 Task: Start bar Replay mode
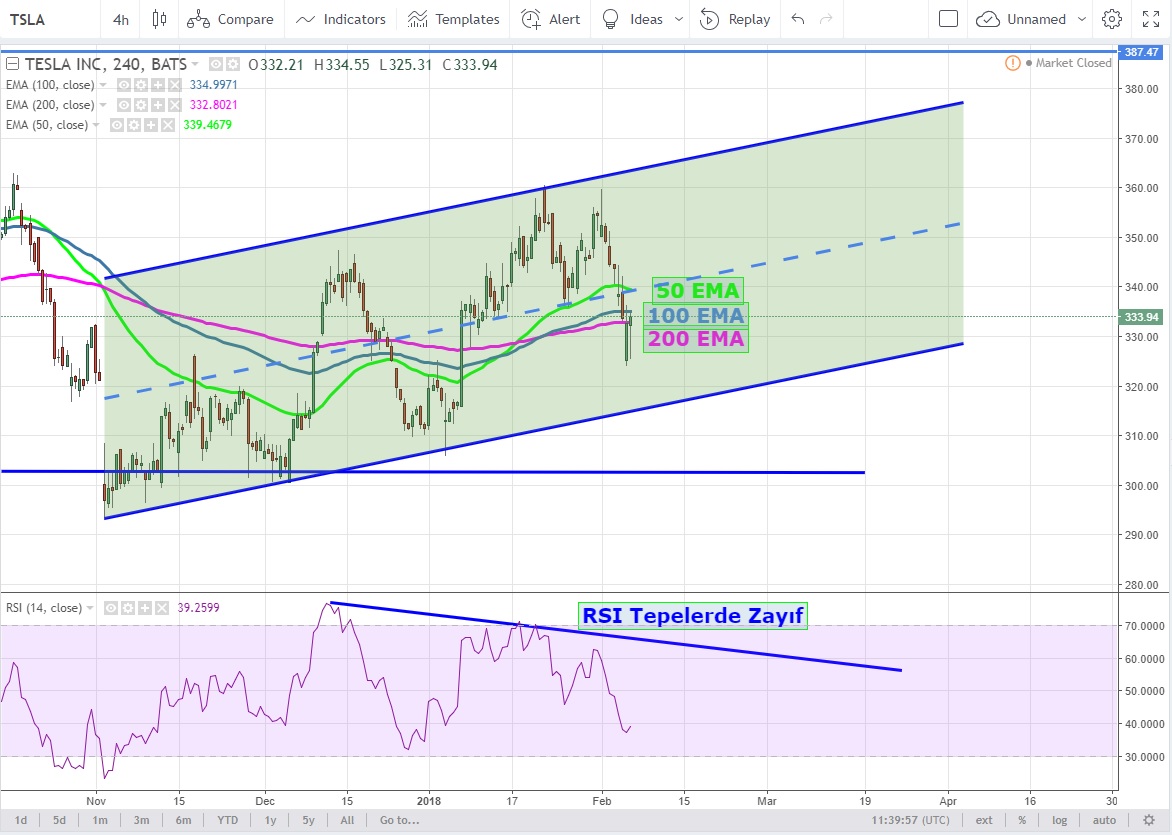pos(735,19)
